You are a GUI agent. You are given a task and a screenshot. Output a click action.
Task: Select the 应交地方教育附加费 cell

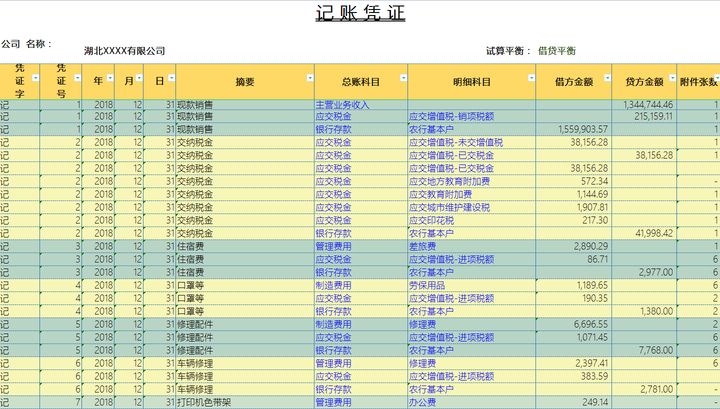[472, 181]
